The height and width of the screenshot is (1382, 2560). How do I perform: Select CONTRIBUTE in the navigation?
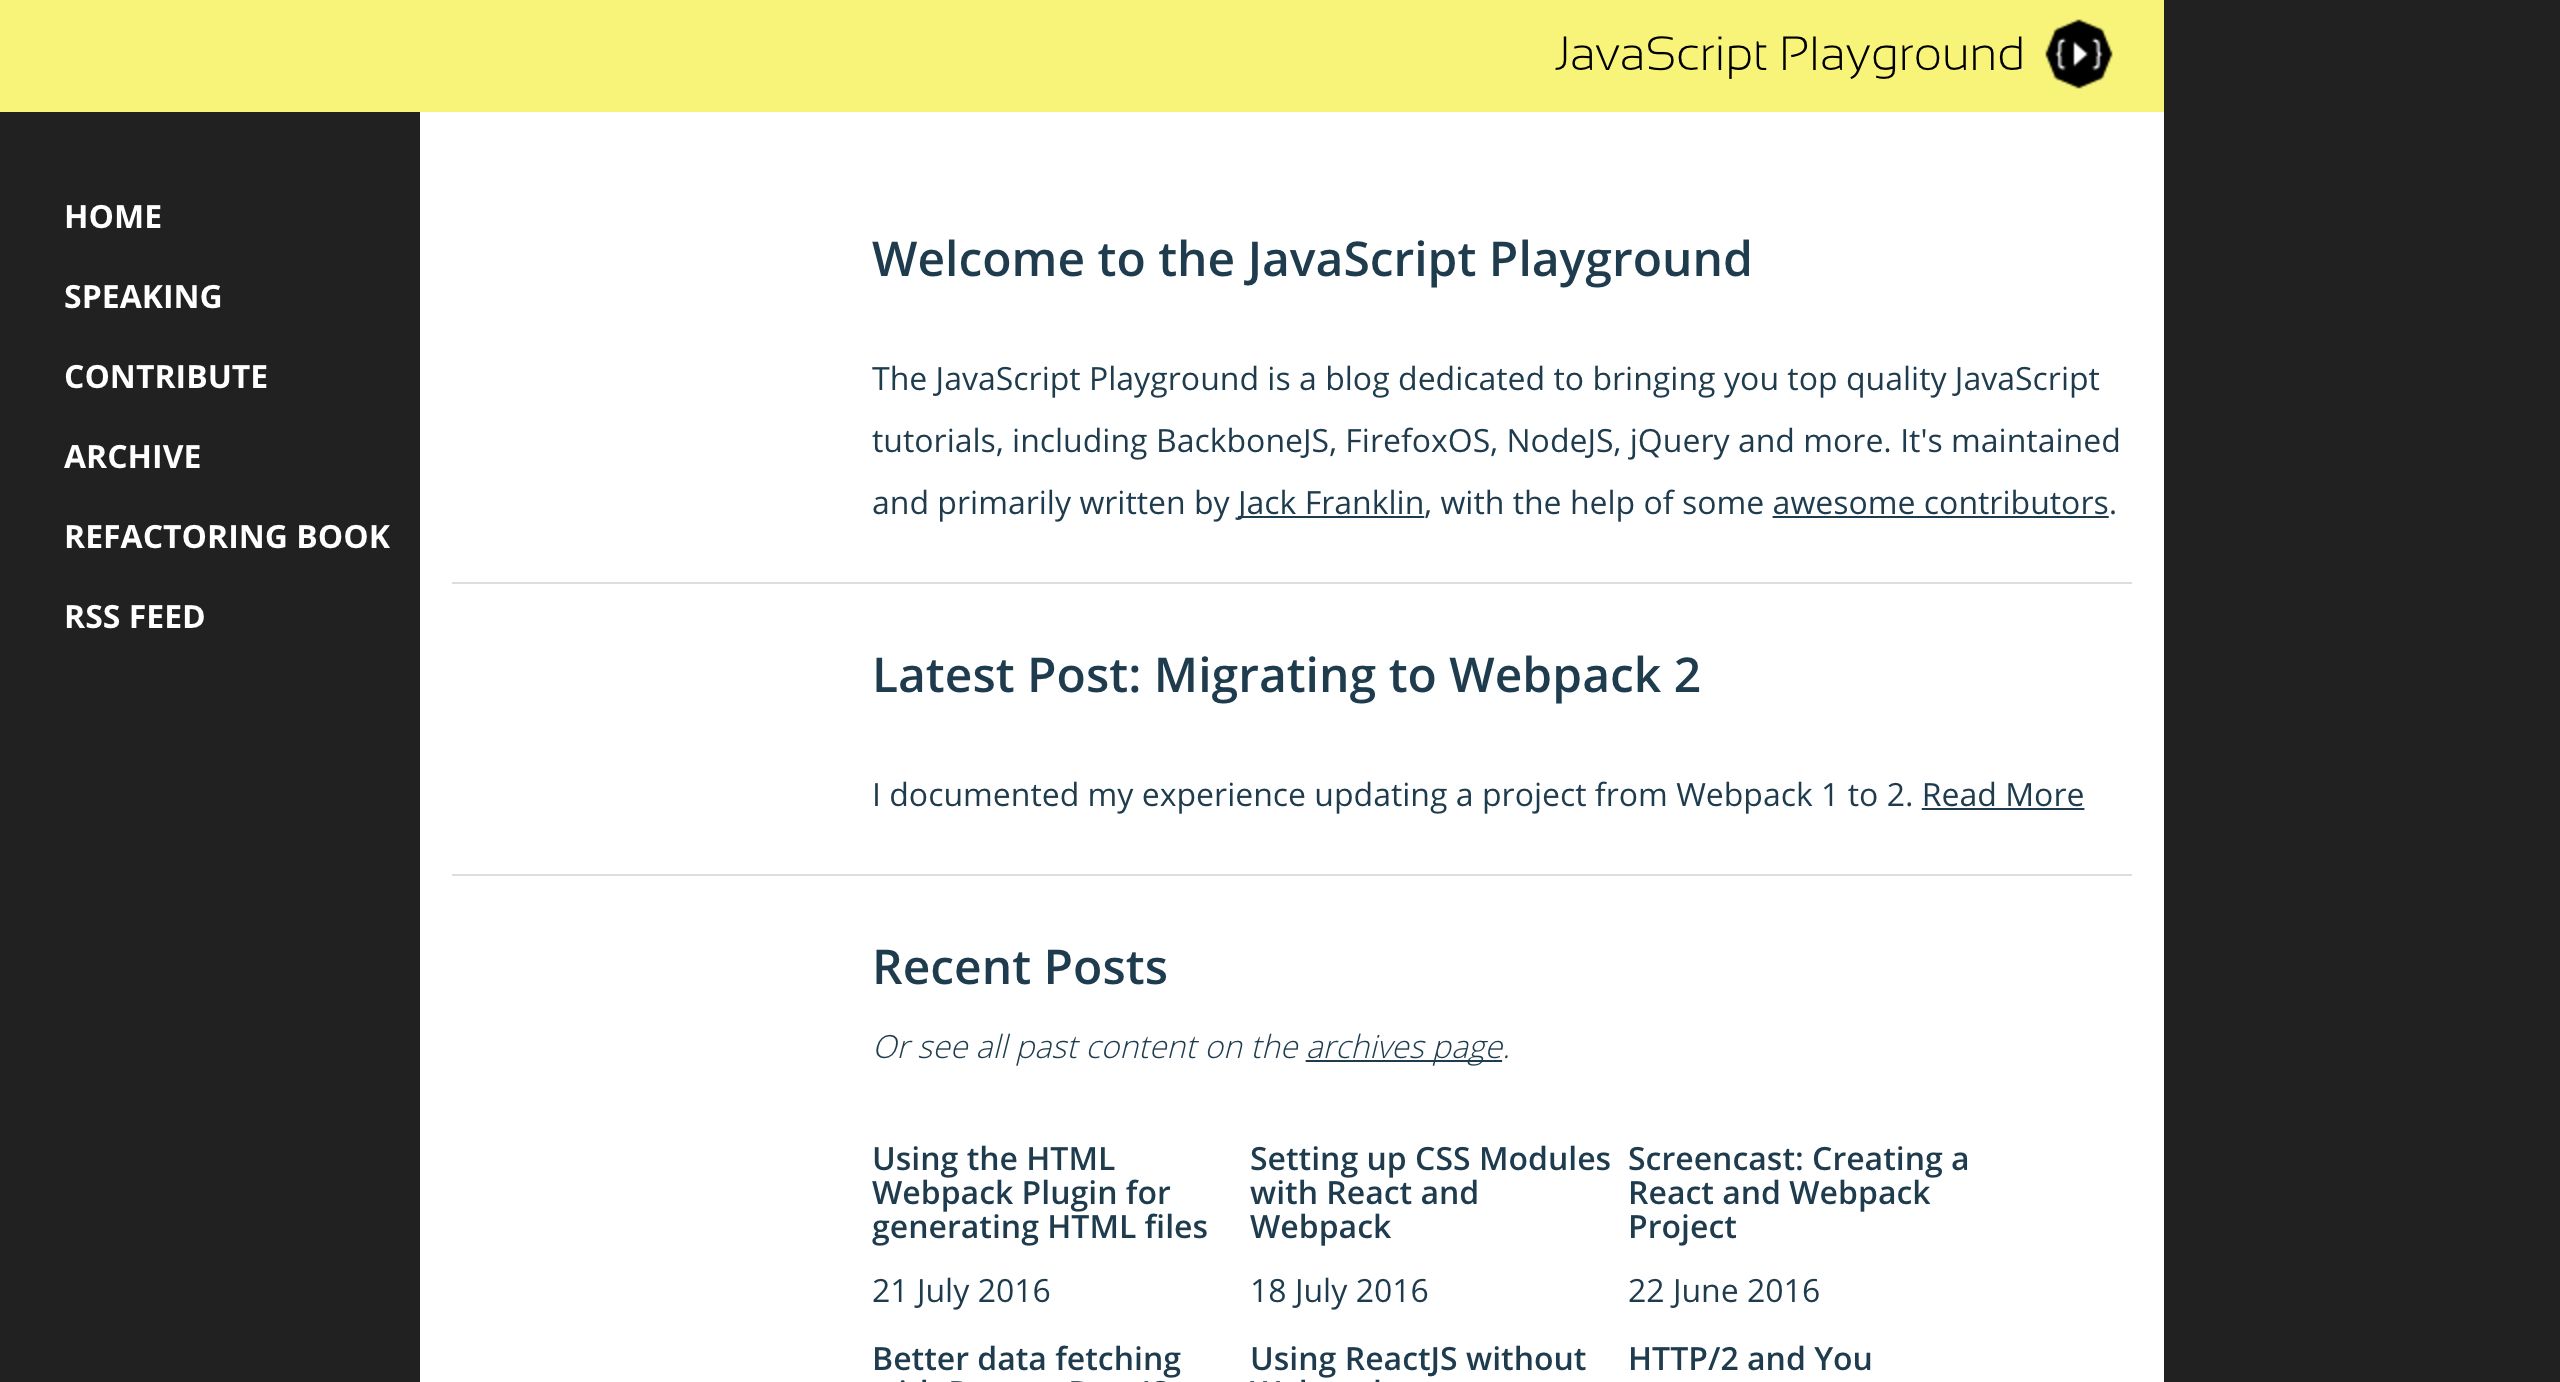(166, 376)
